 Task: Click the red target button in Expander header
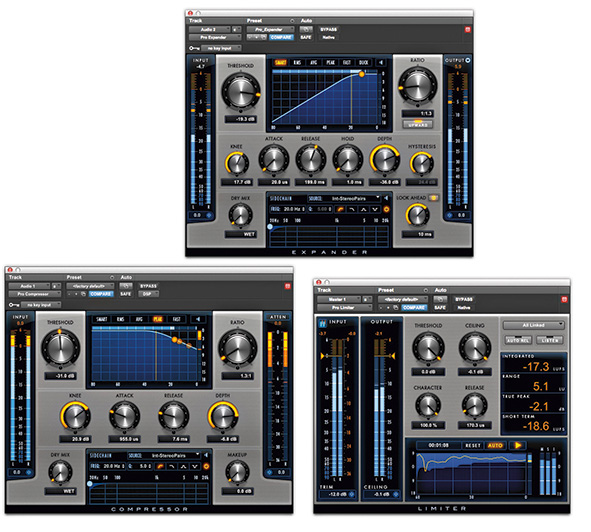468,29
